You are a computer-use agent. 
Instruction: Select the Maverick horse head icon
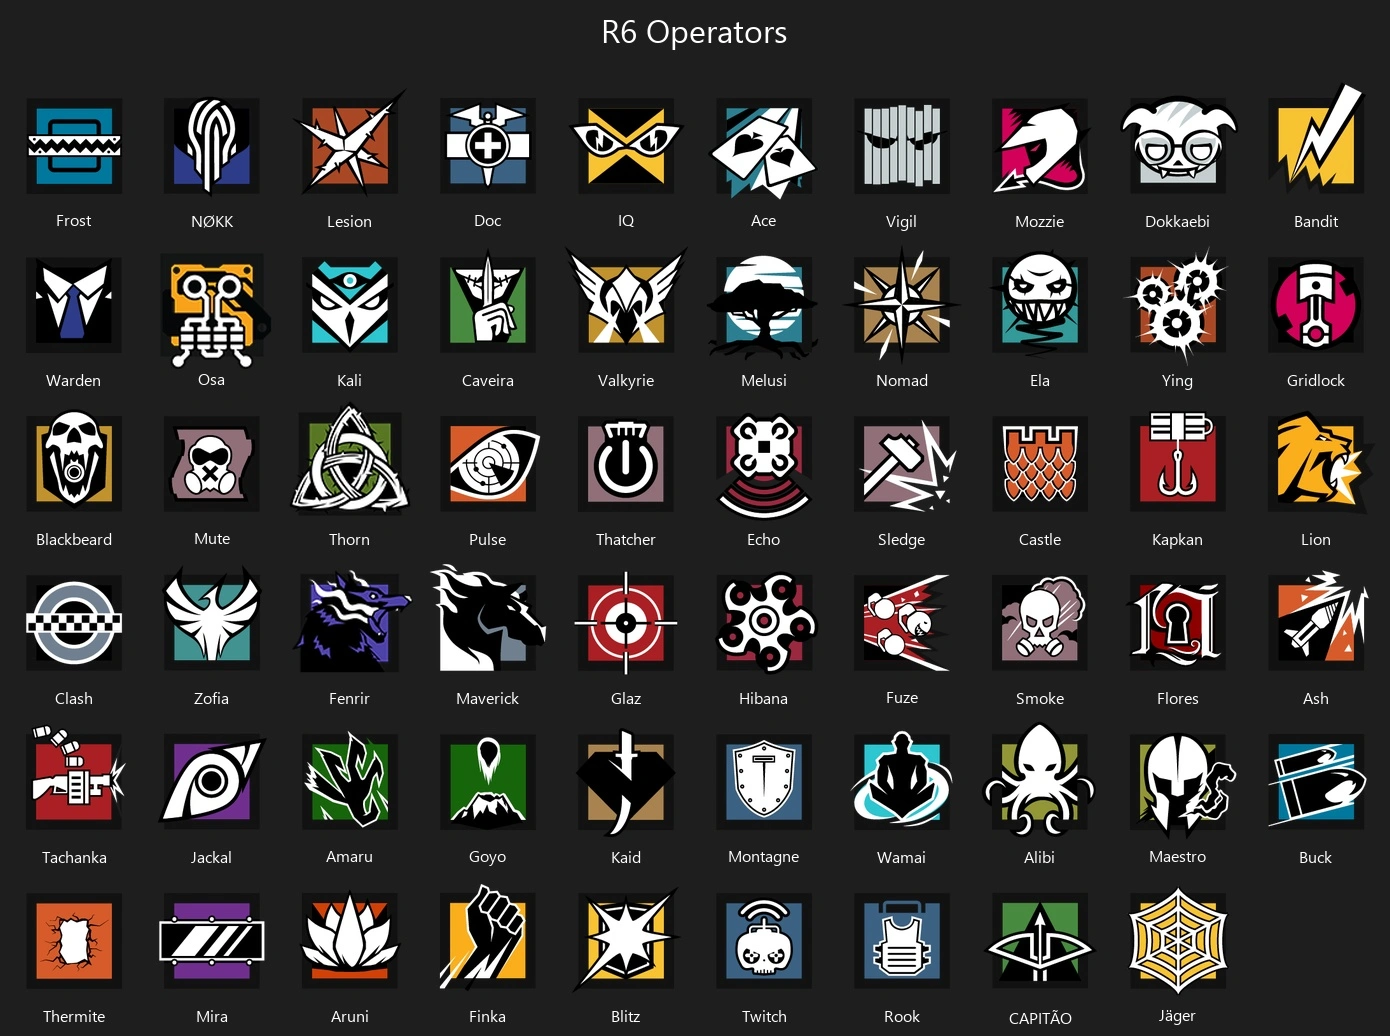488,622
